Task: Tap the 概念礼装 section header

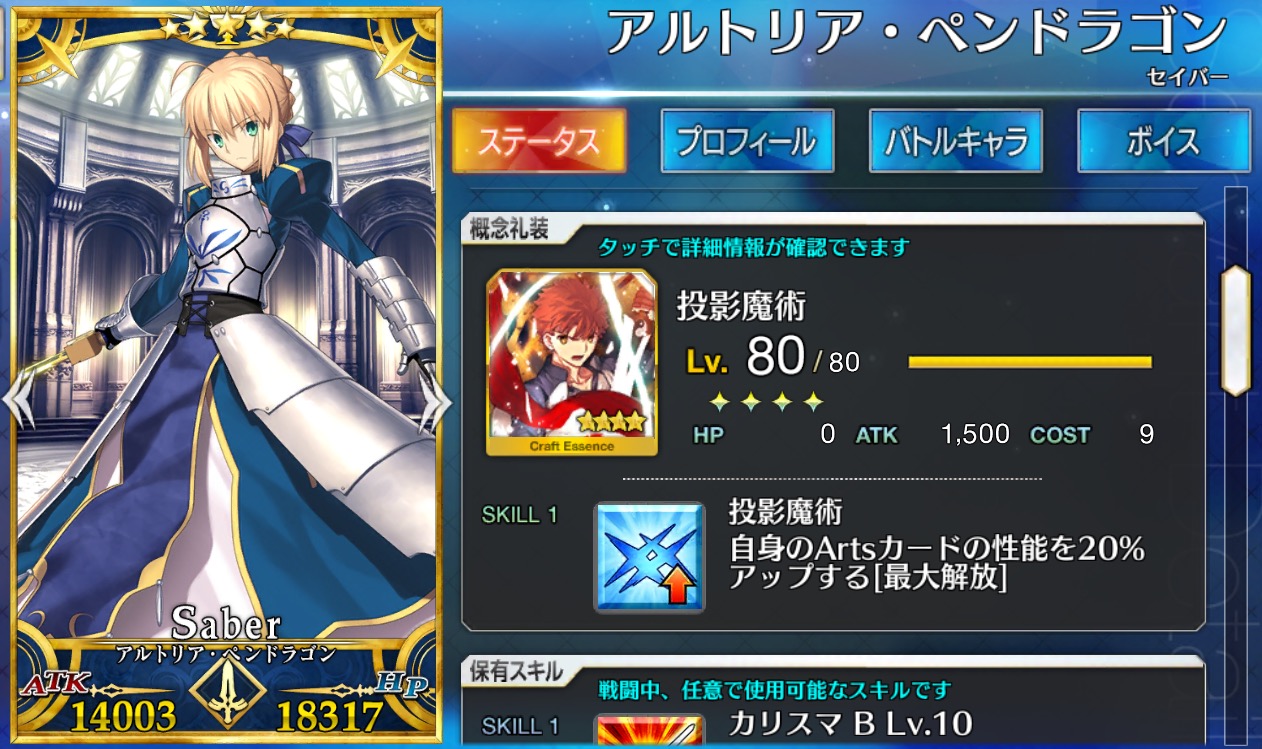Action: tap(509, 229)
